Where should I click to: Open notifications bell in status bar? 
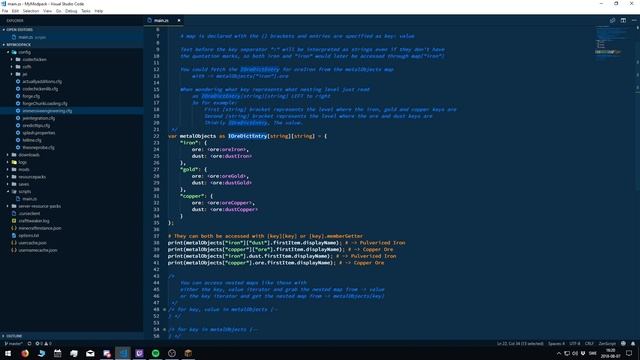[x=633, y=344]
